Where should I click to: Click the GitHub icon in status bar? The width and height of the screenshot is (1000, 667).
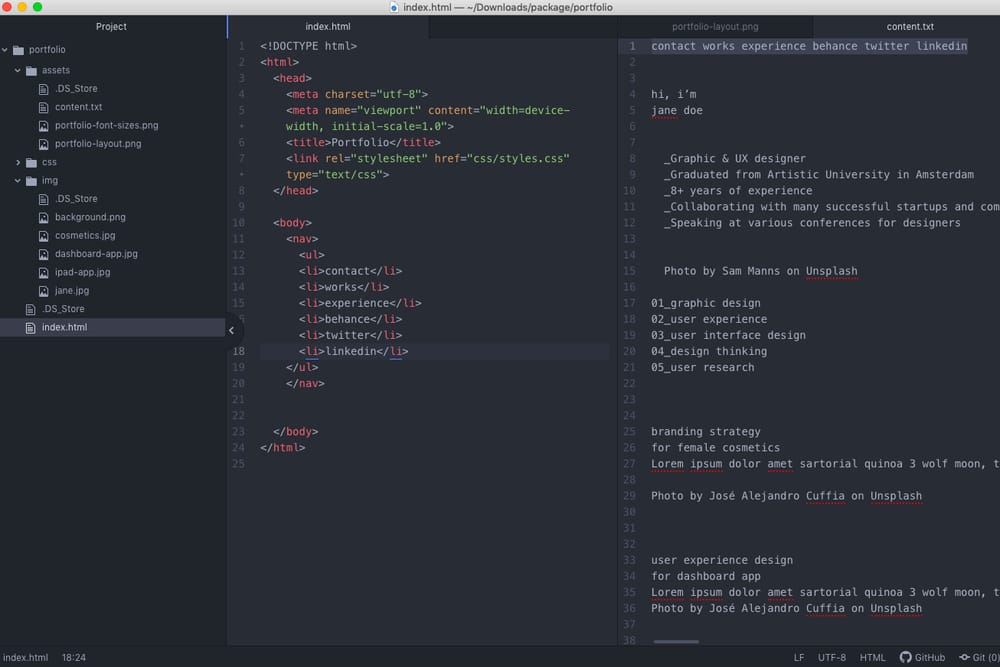(x=905, y=657)
